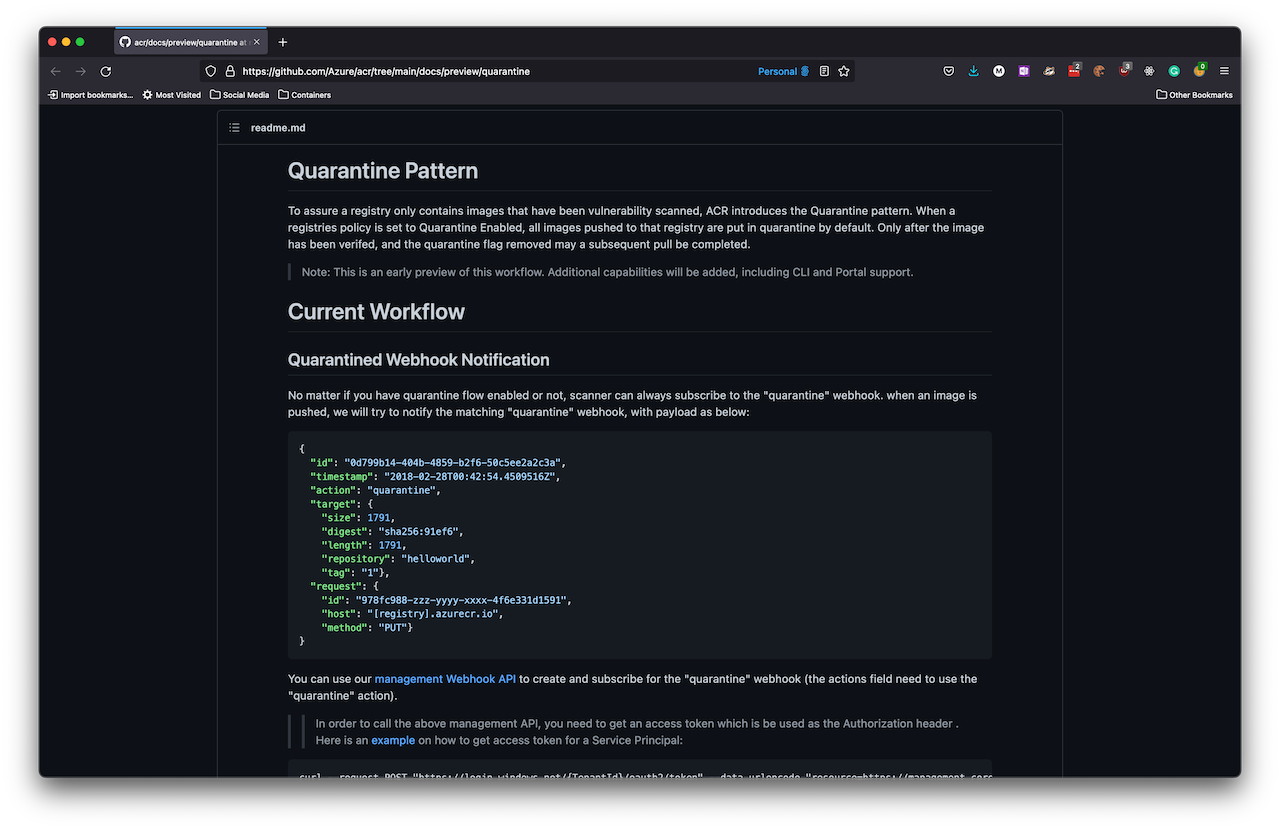Screen dimensions: 1280x829
Task: Open the Containers bookmarks folder
Action: pos(305,95)
